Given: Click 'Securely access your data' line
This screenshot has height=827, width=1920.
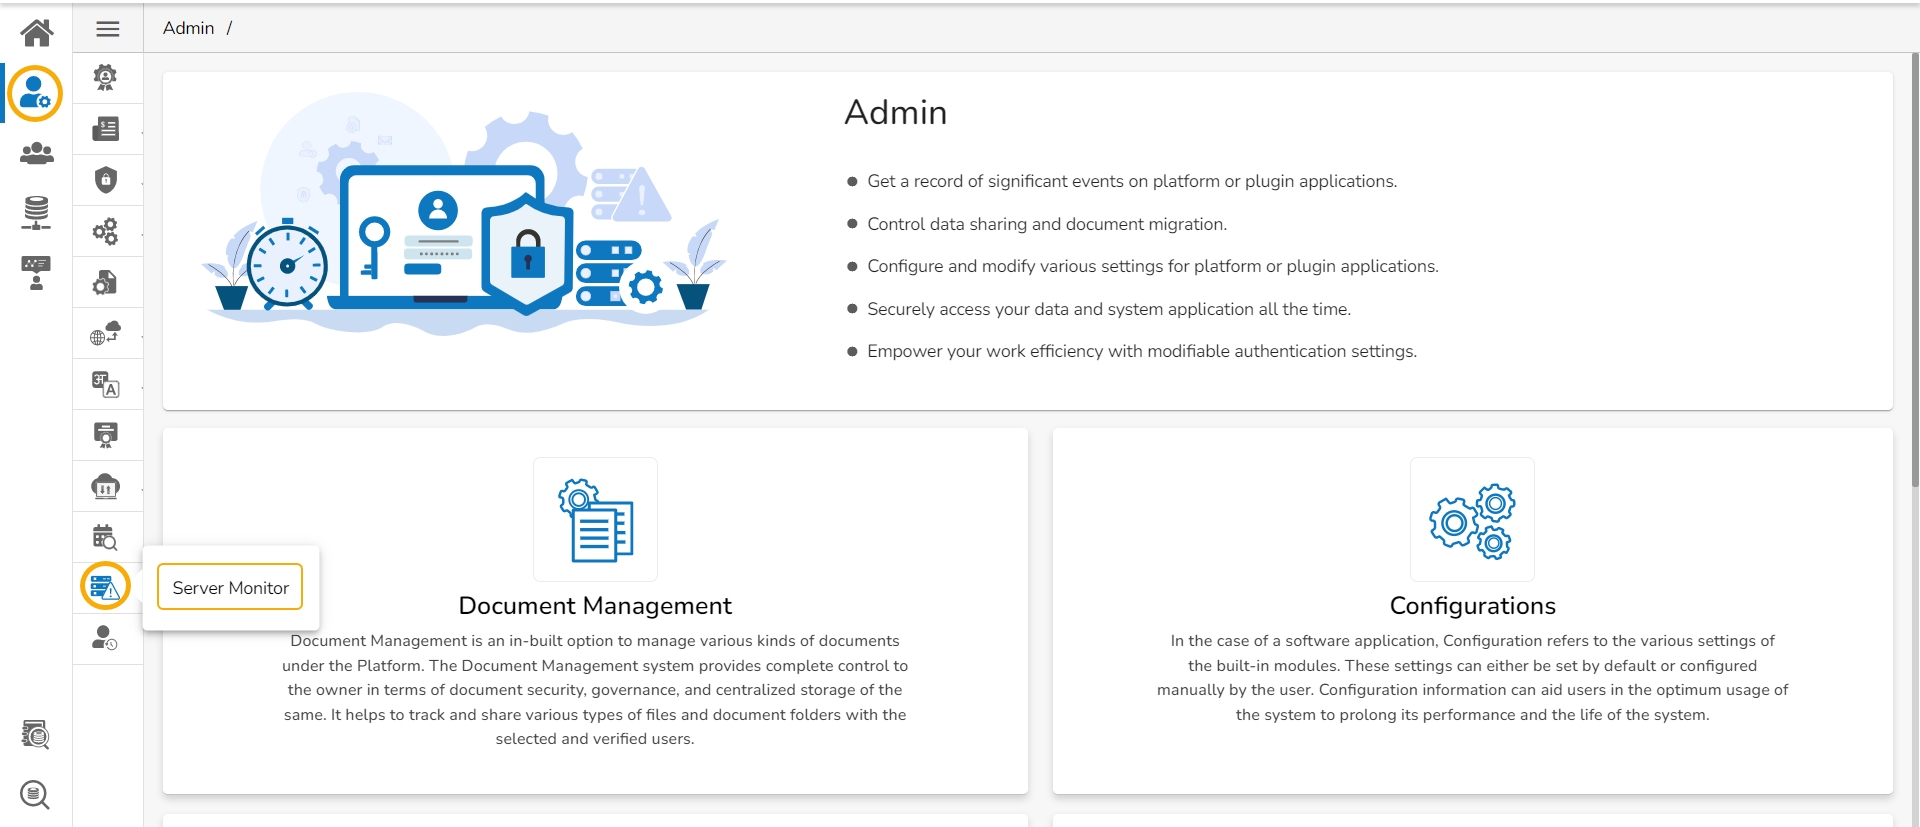Looking at the screenshot, I should tap(1109, 309).
